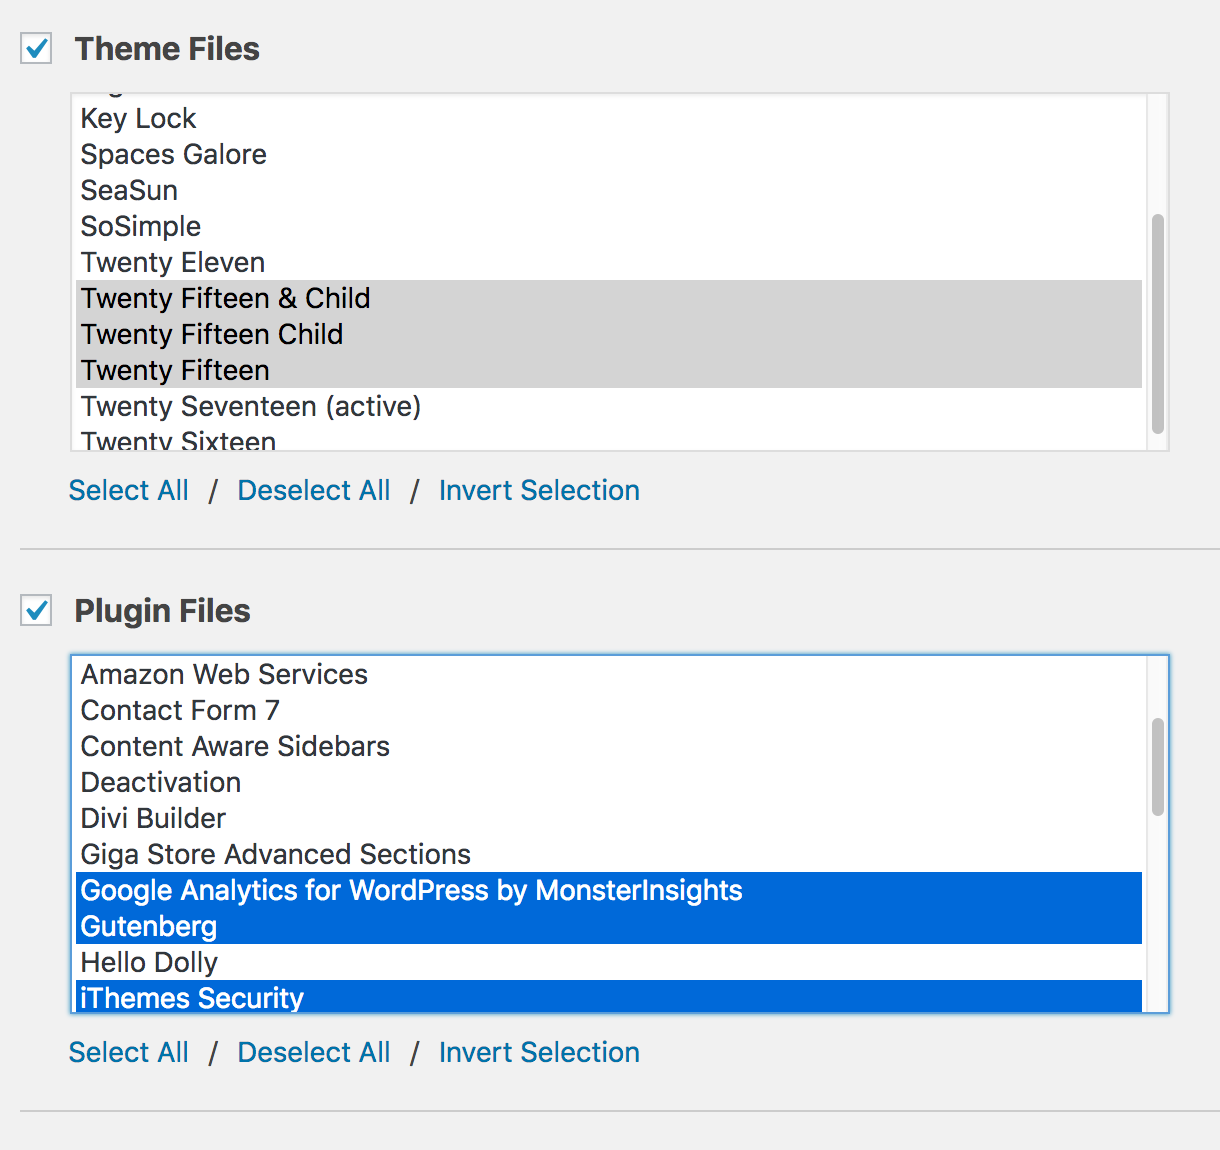The width and height of the screenshot is (1220, 1150).
Task: Select the Twenty Seventeen (active) theme
Action: coord(250,406)
